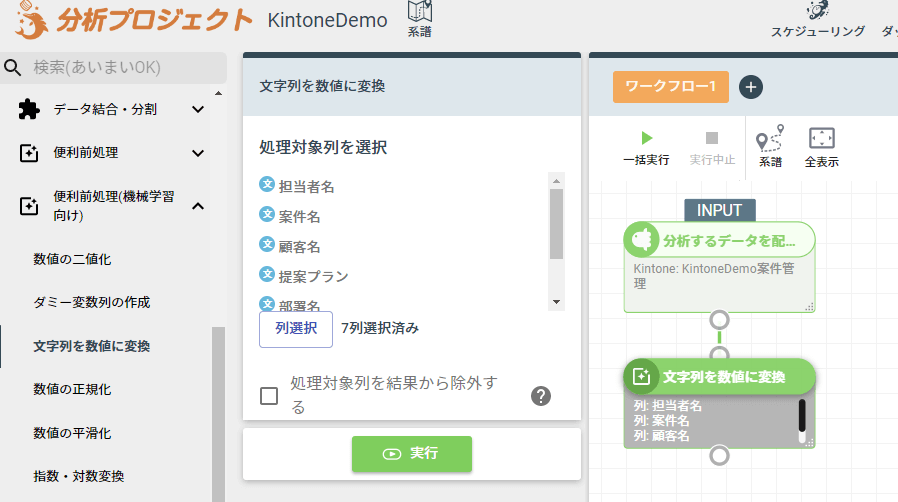The width and height of the screenshot is (898, 502).
Task: Click the 7列選択済み status text
Action: pos(380,328)
